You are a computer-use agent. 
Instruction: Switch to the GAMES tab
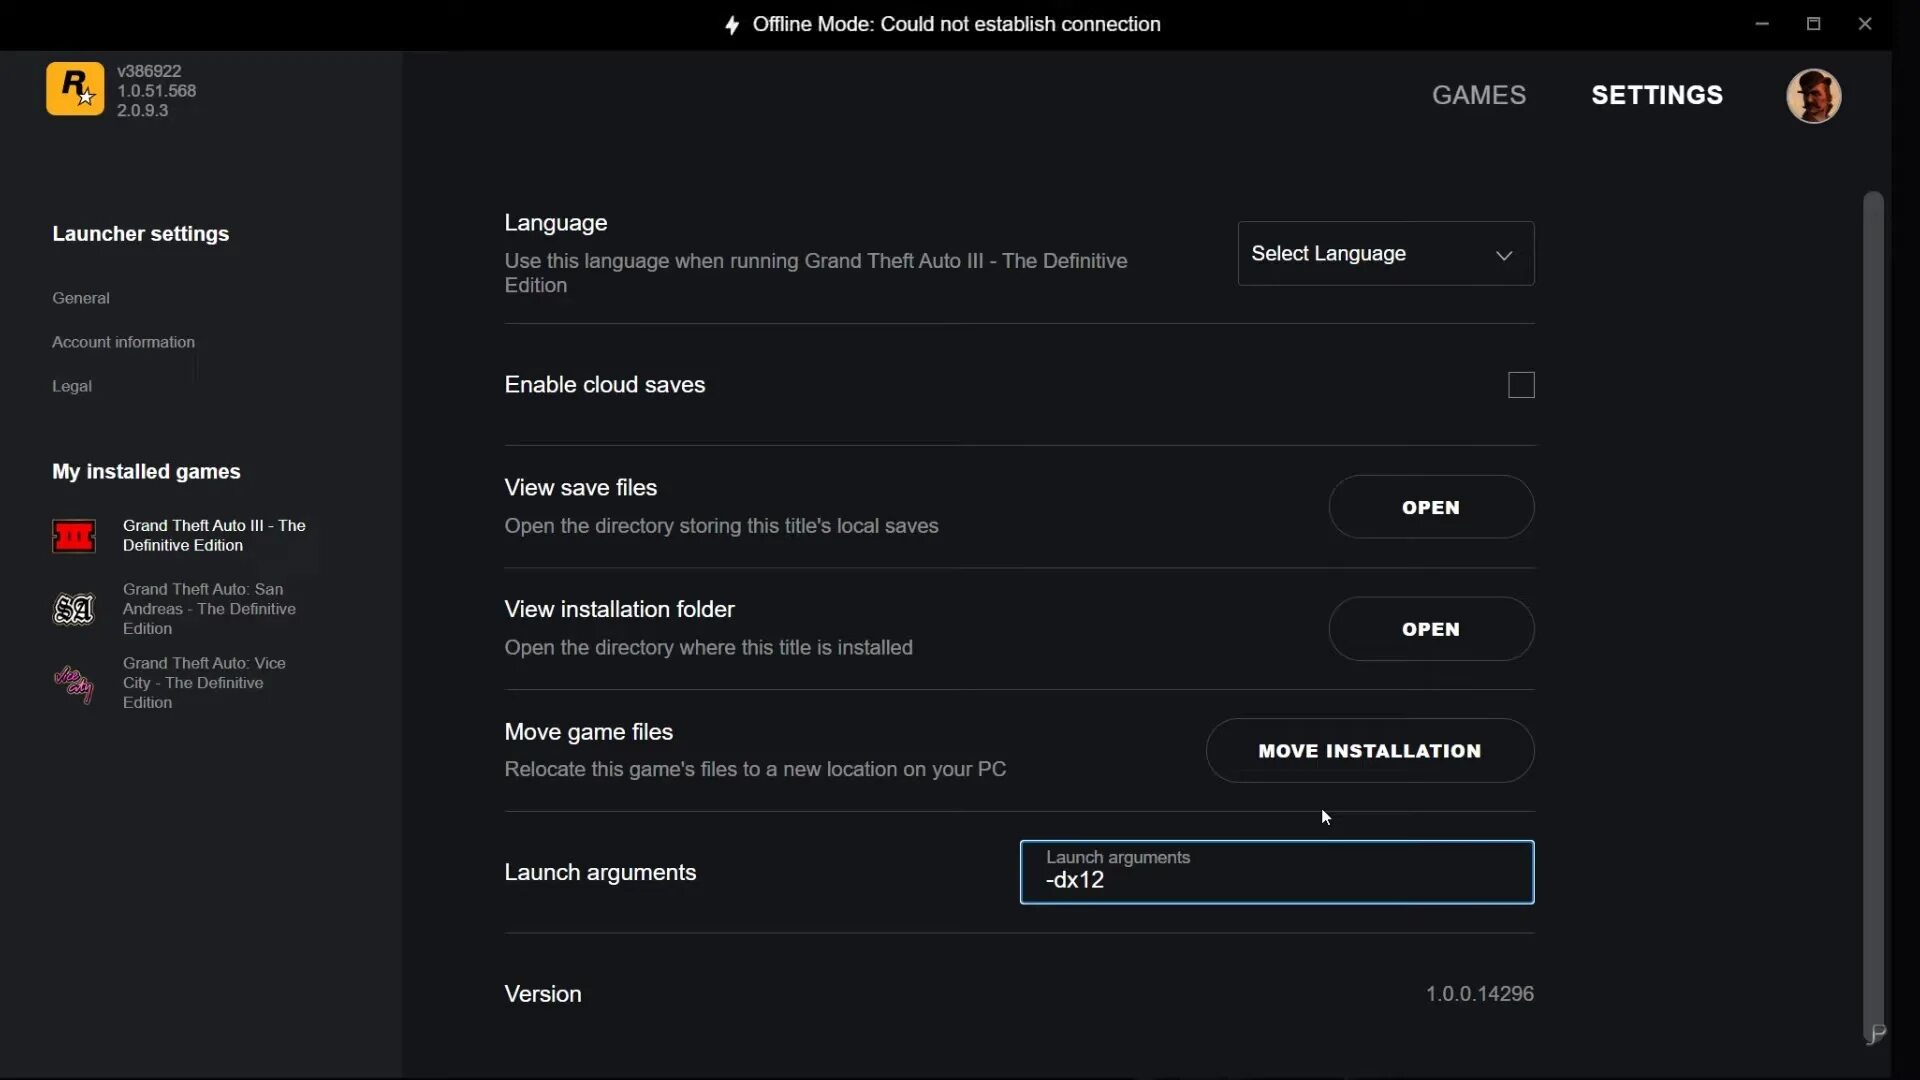click(x=1478, y=95)
